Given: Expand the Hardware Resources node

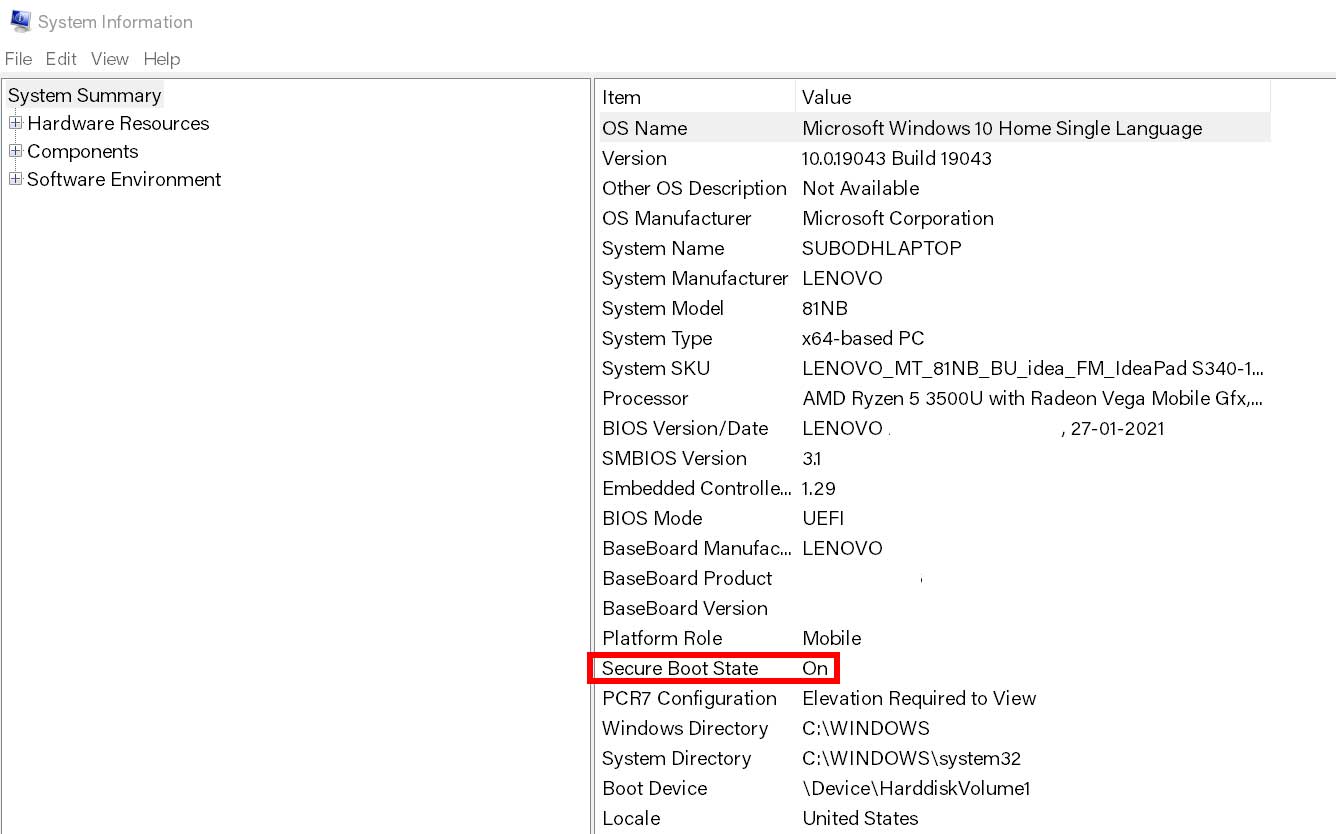Looking at the screenshot, I should click(15, 123).
